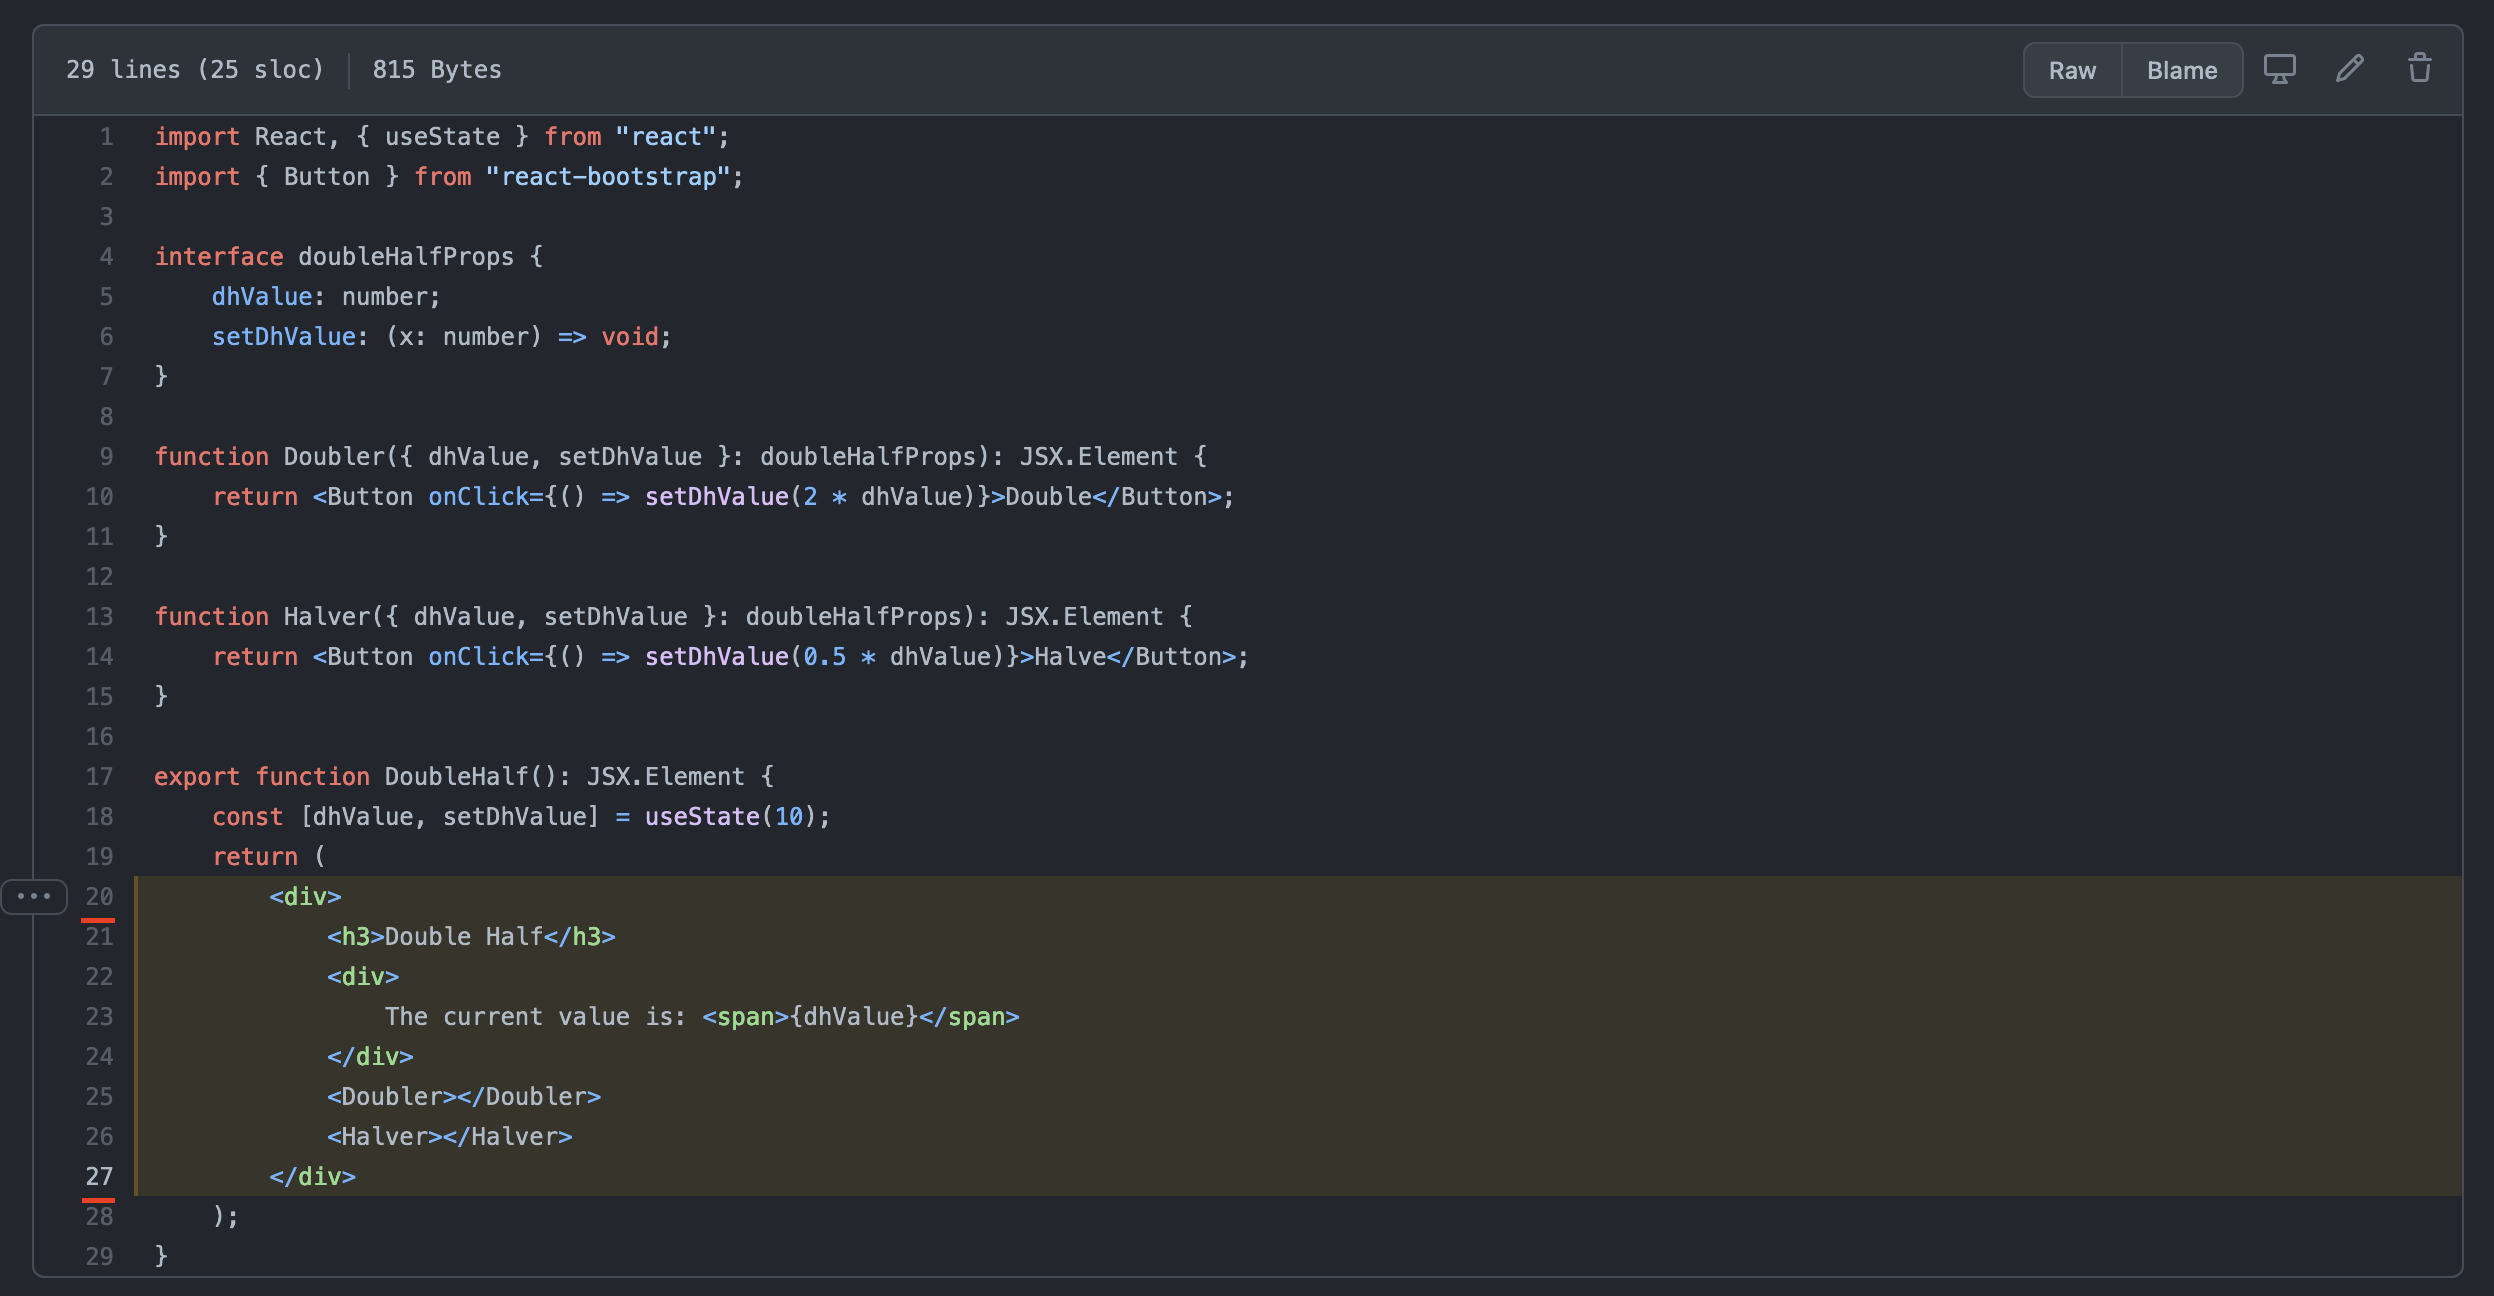Click "The current value is:" text
The image size is (2494, 1296).
pyautogui.click(x=536, y=1017)
